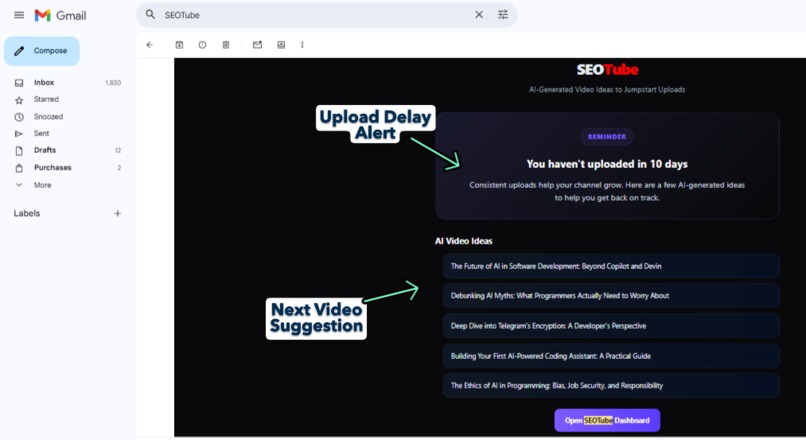The width and height of the screenshot is (806, 440).
Task: Click the SEOTube logo in the email
Action: pos(607,69)
